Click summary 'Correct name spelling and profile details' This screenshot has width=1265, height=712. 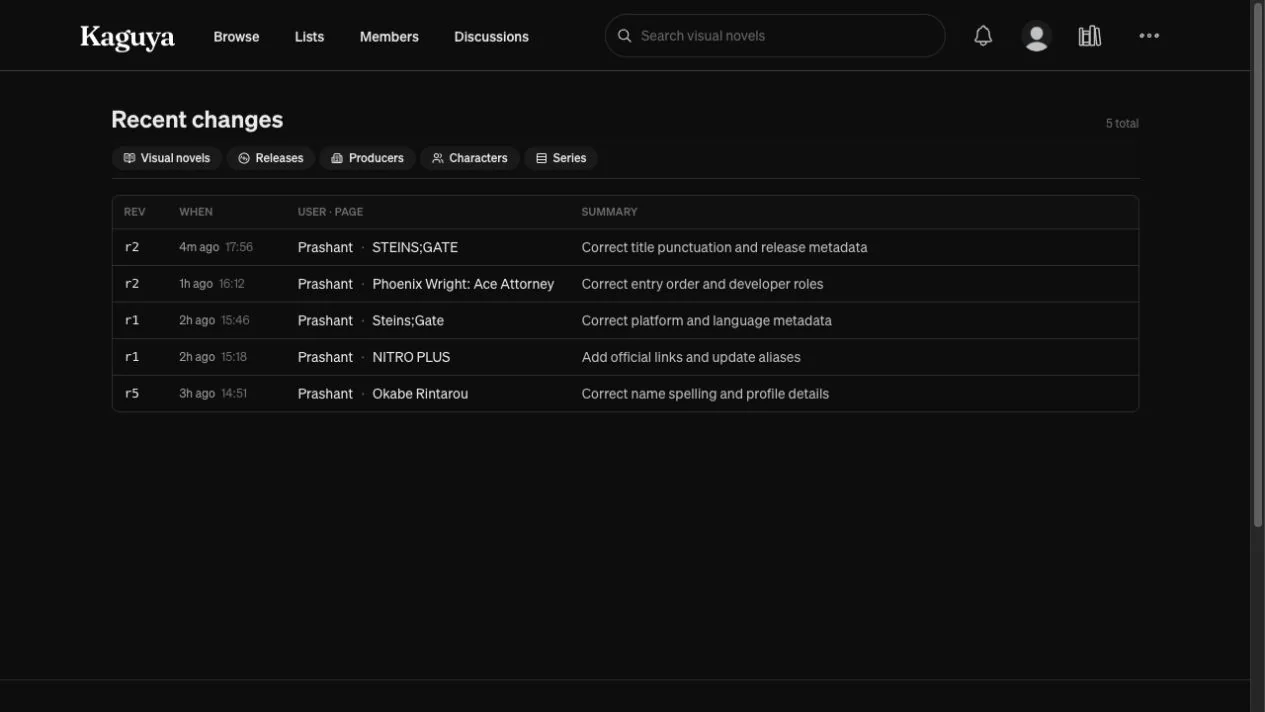click(x=705, y=394)
